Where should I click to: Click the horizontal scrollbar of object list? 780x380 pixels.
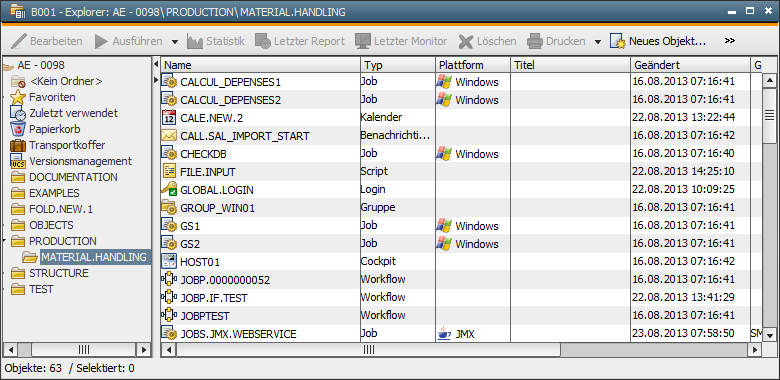[x=369, y=350]
